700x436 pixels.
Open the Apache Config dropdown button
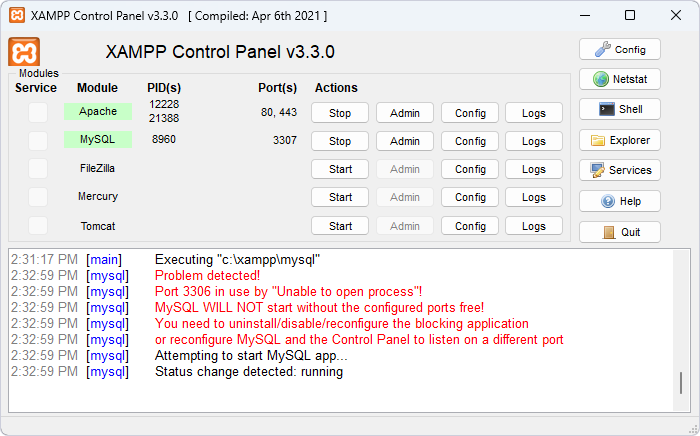click(470, 113)
